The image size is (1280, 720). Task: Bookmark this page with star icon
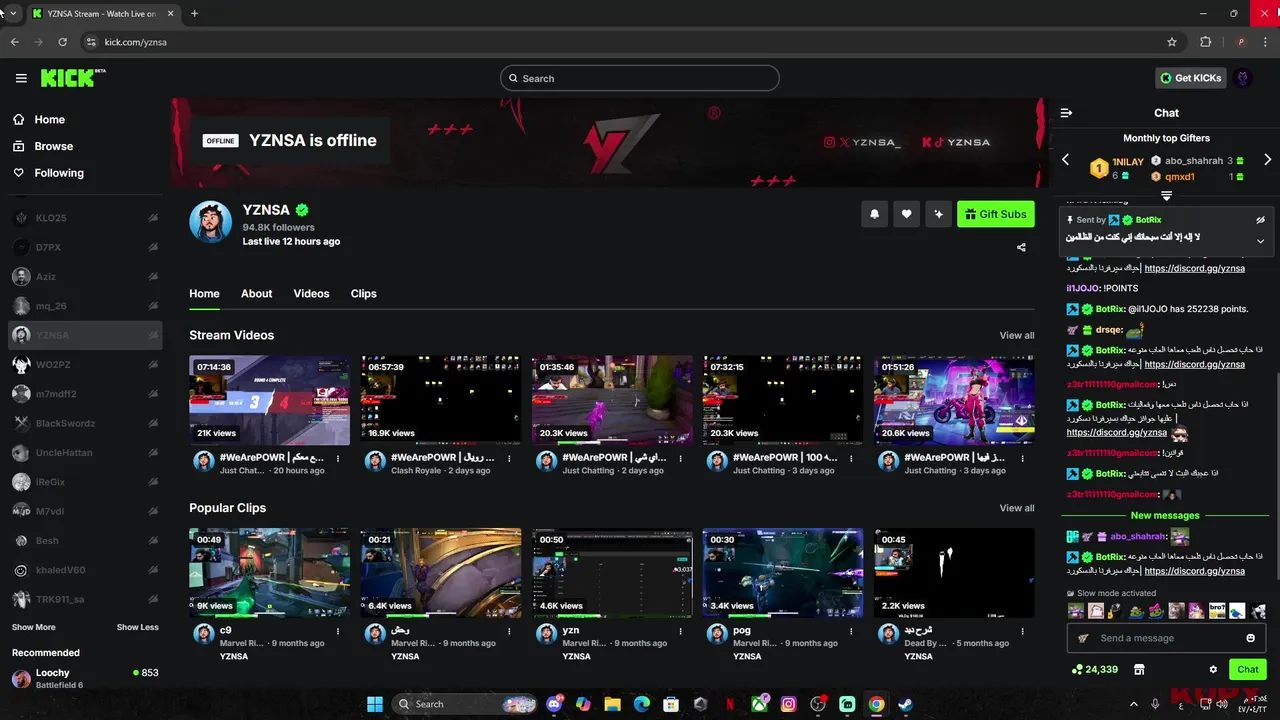pos(1172,42)
